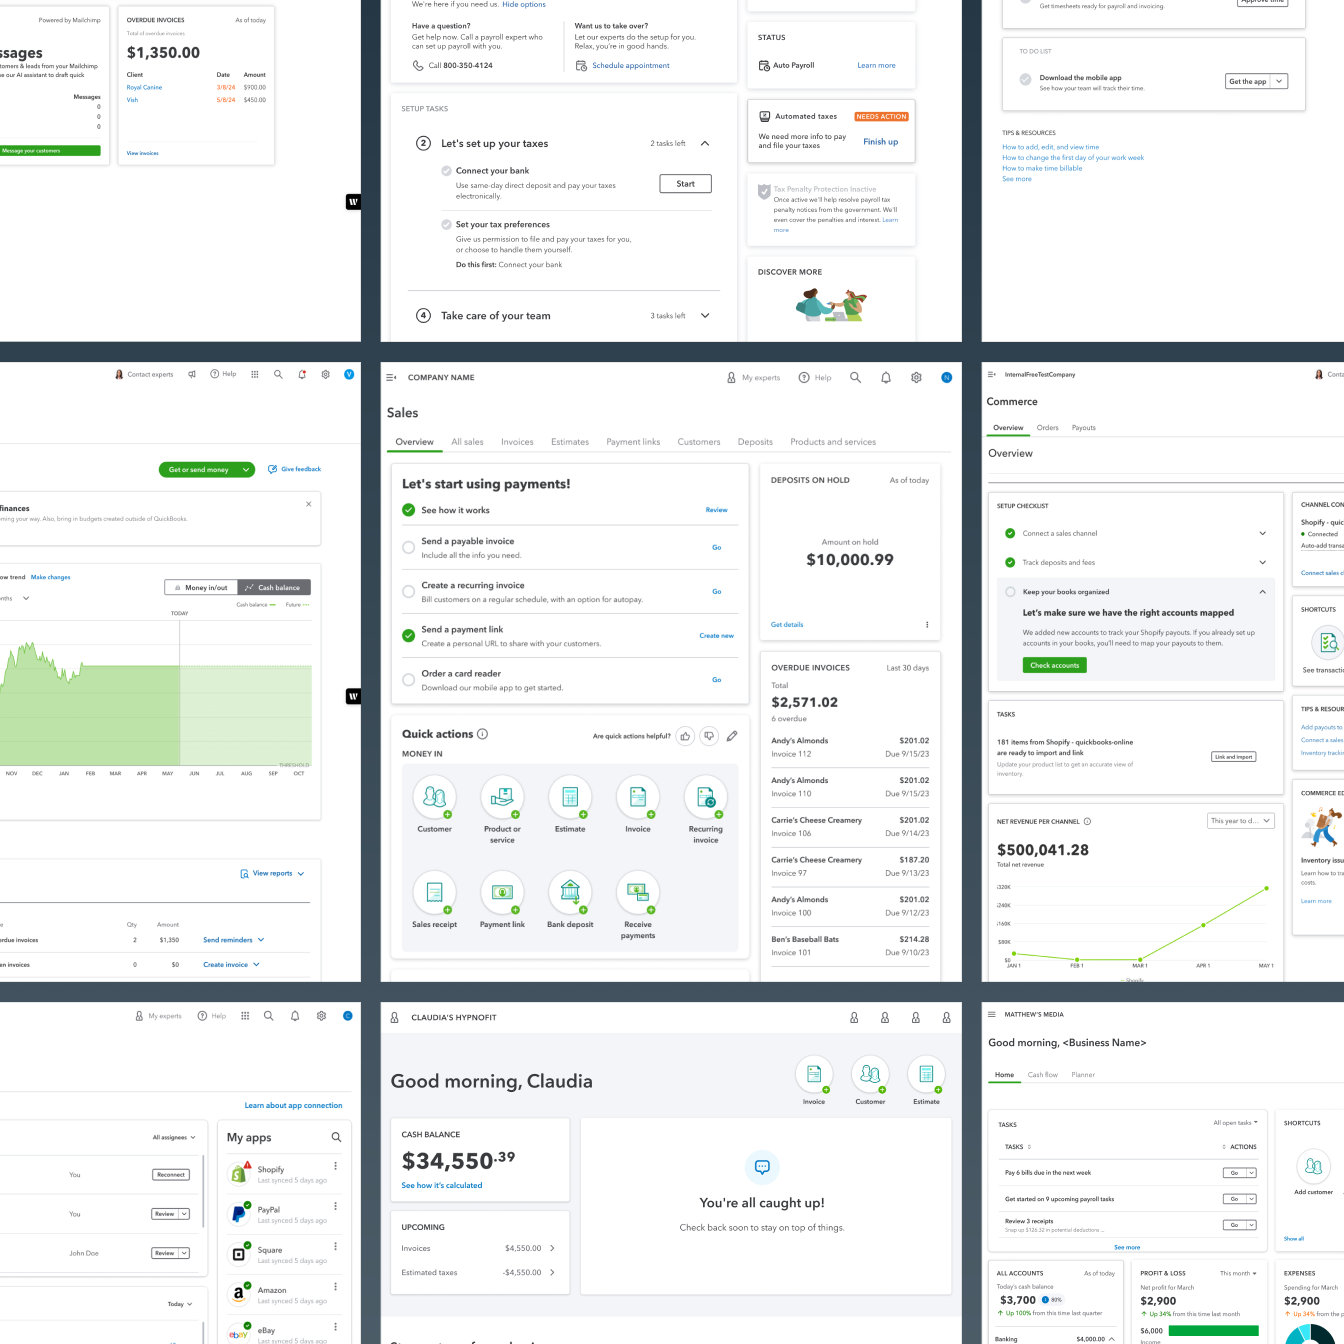Switch to the All sales tab
The height and width of the screenshot is (1344, 1344).
pos(467,442)
